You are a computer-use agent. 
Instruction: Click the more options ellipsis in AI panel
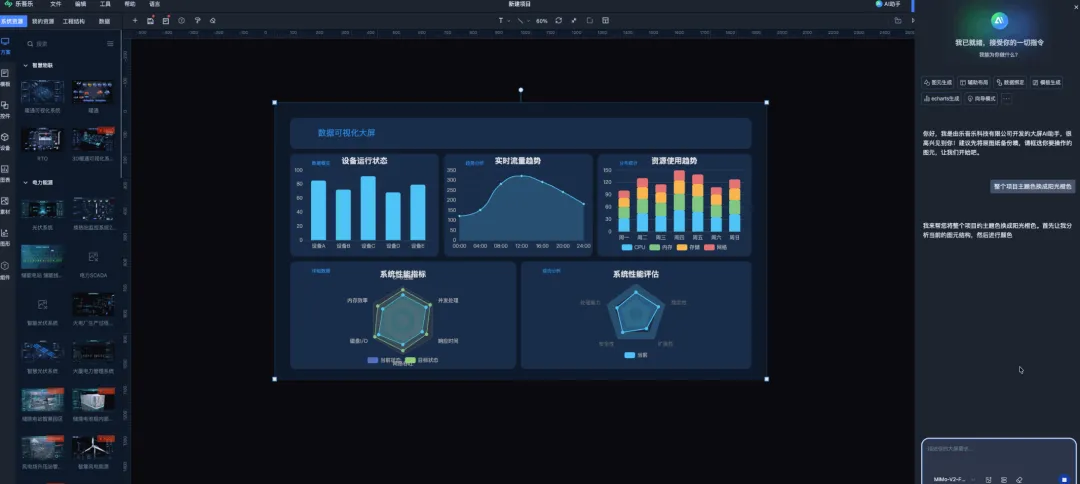(x=1006, y=98)
